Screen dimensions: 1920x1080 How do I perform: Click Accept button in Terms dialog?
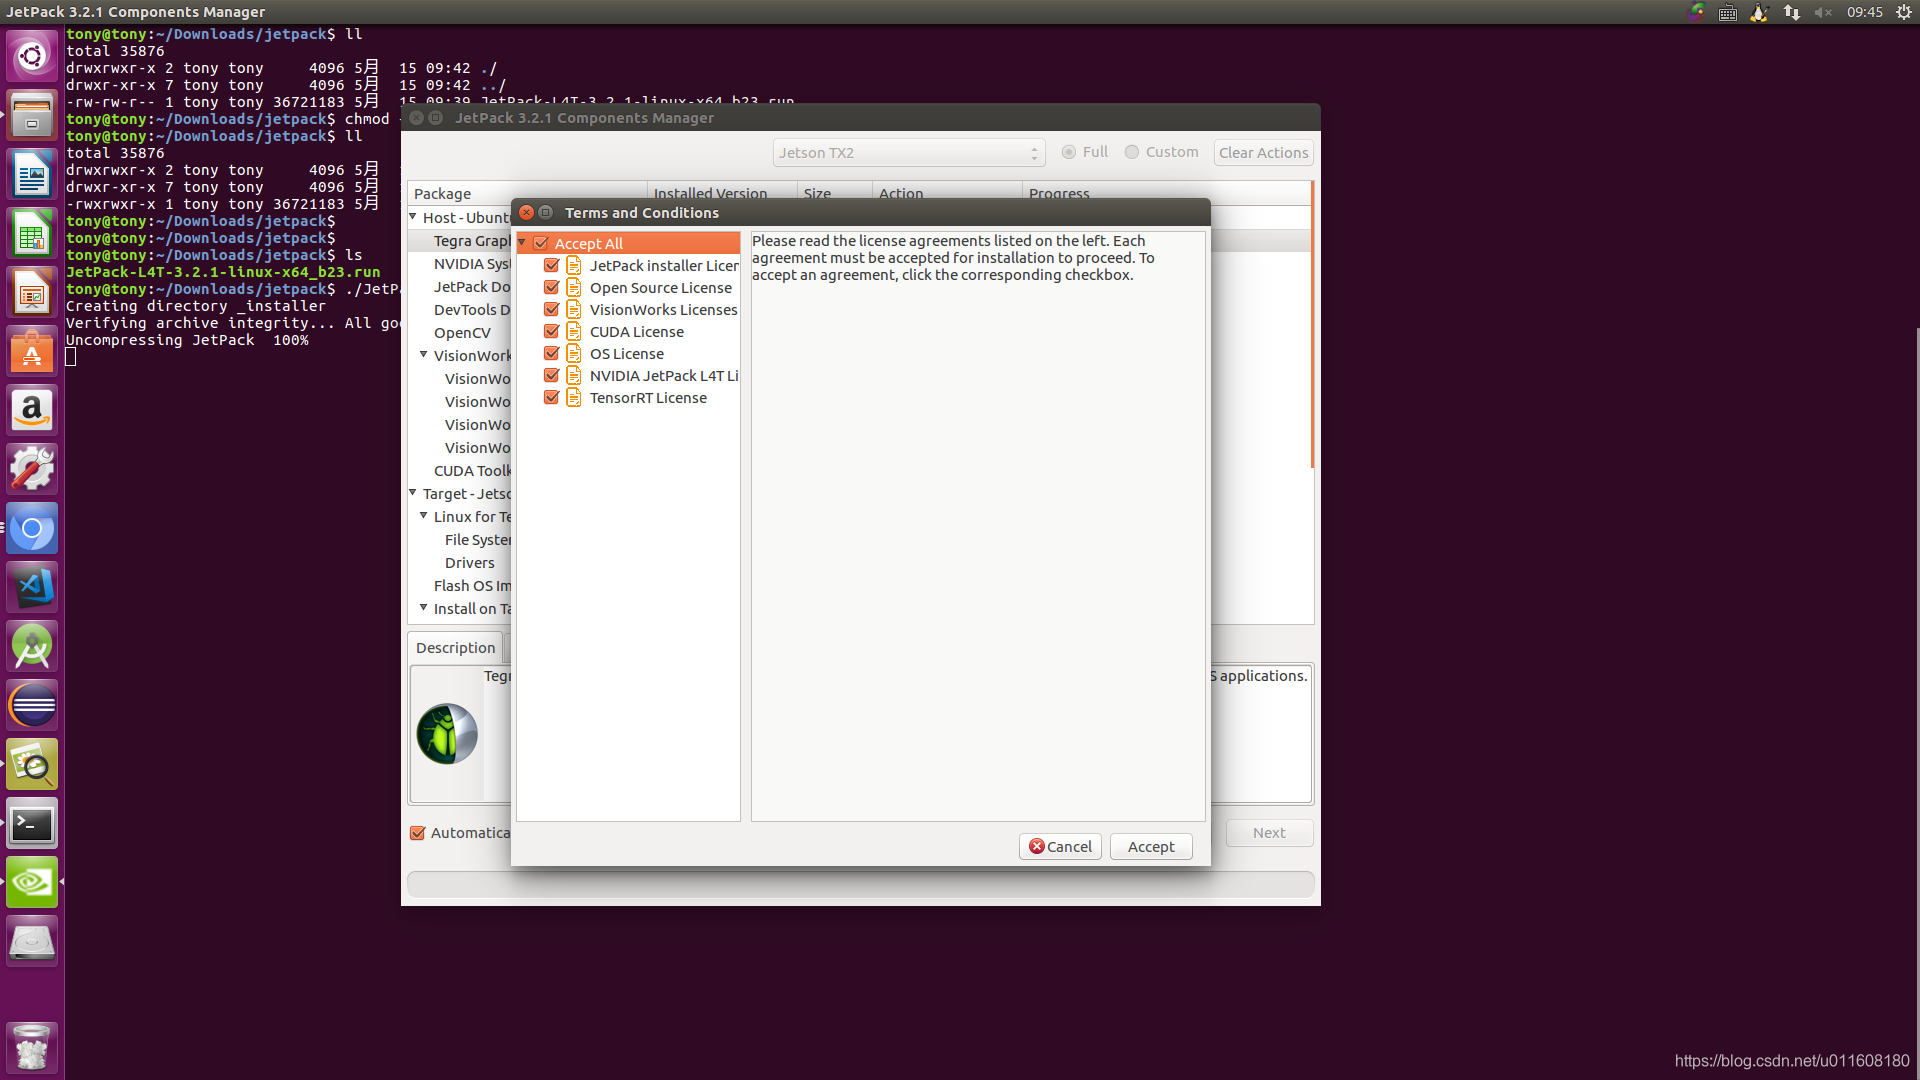pos(1151,847)
